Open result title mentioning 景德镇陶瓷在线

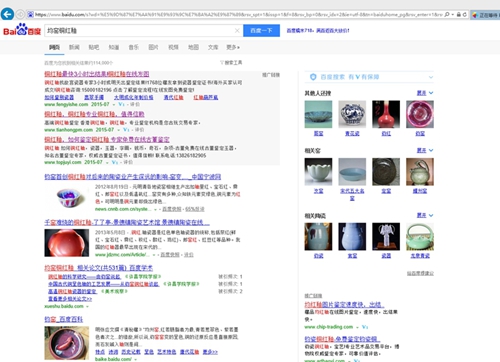[127, 222]
